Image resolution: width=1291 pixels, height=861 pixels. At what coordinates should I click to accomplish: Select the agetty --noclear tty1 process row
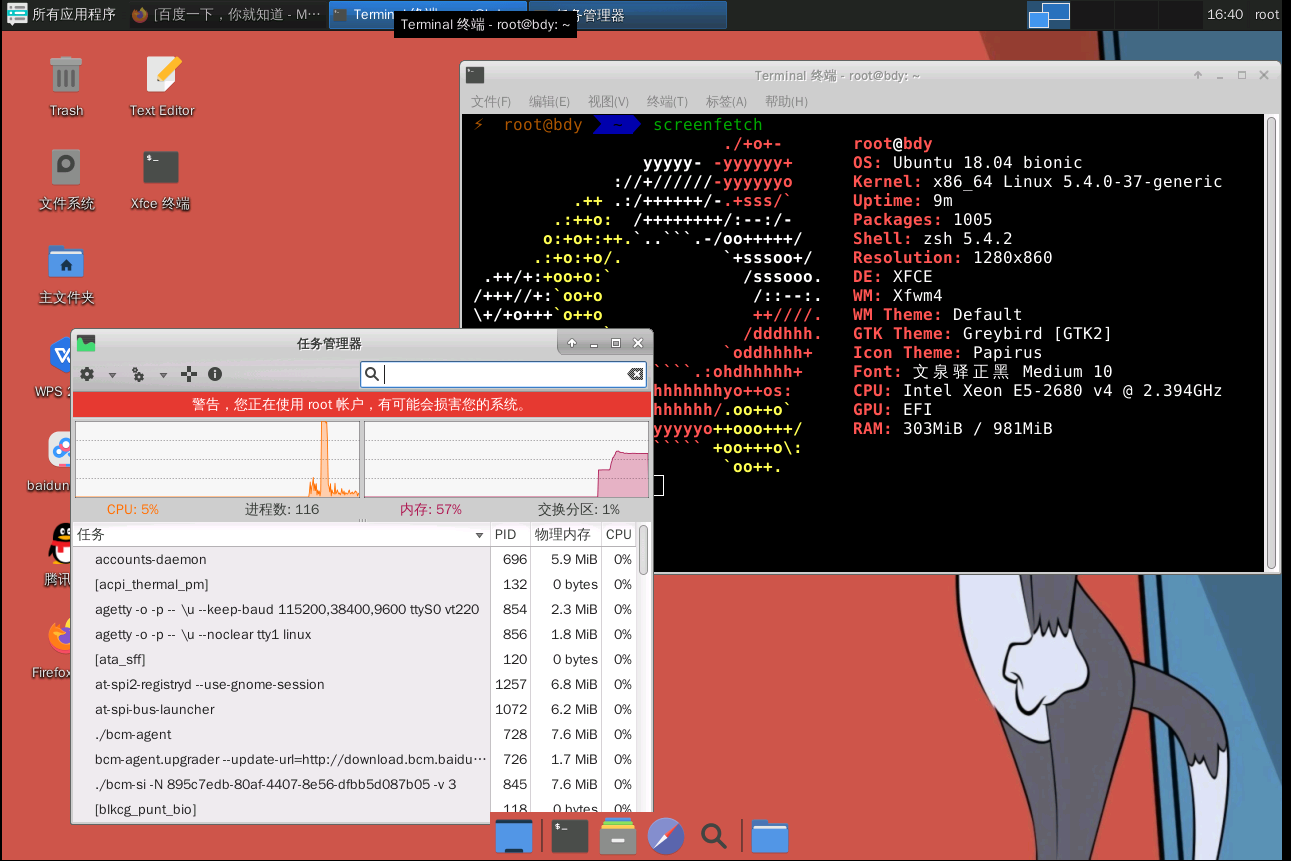pos(354,634)
